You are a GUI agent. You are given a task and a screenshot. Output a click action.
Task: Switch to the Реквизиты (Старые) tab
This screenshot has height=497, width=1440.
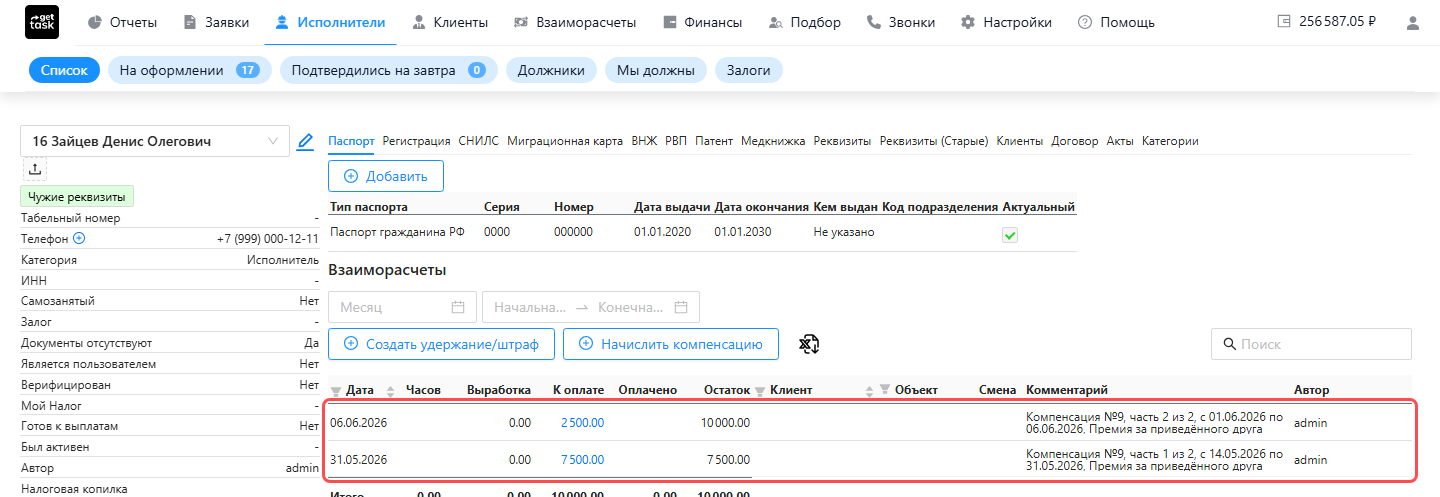pos(934,141)
